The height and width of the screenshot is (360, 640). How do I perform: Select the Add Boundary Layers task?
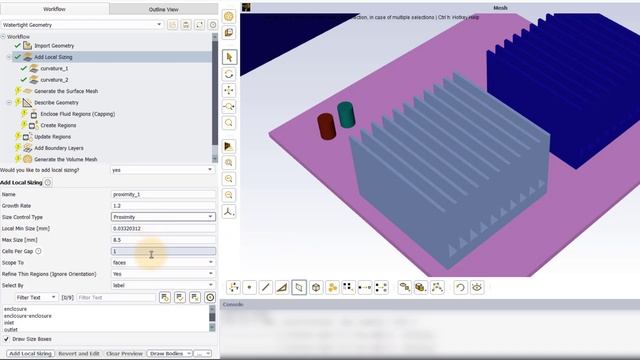coord(59,148)
